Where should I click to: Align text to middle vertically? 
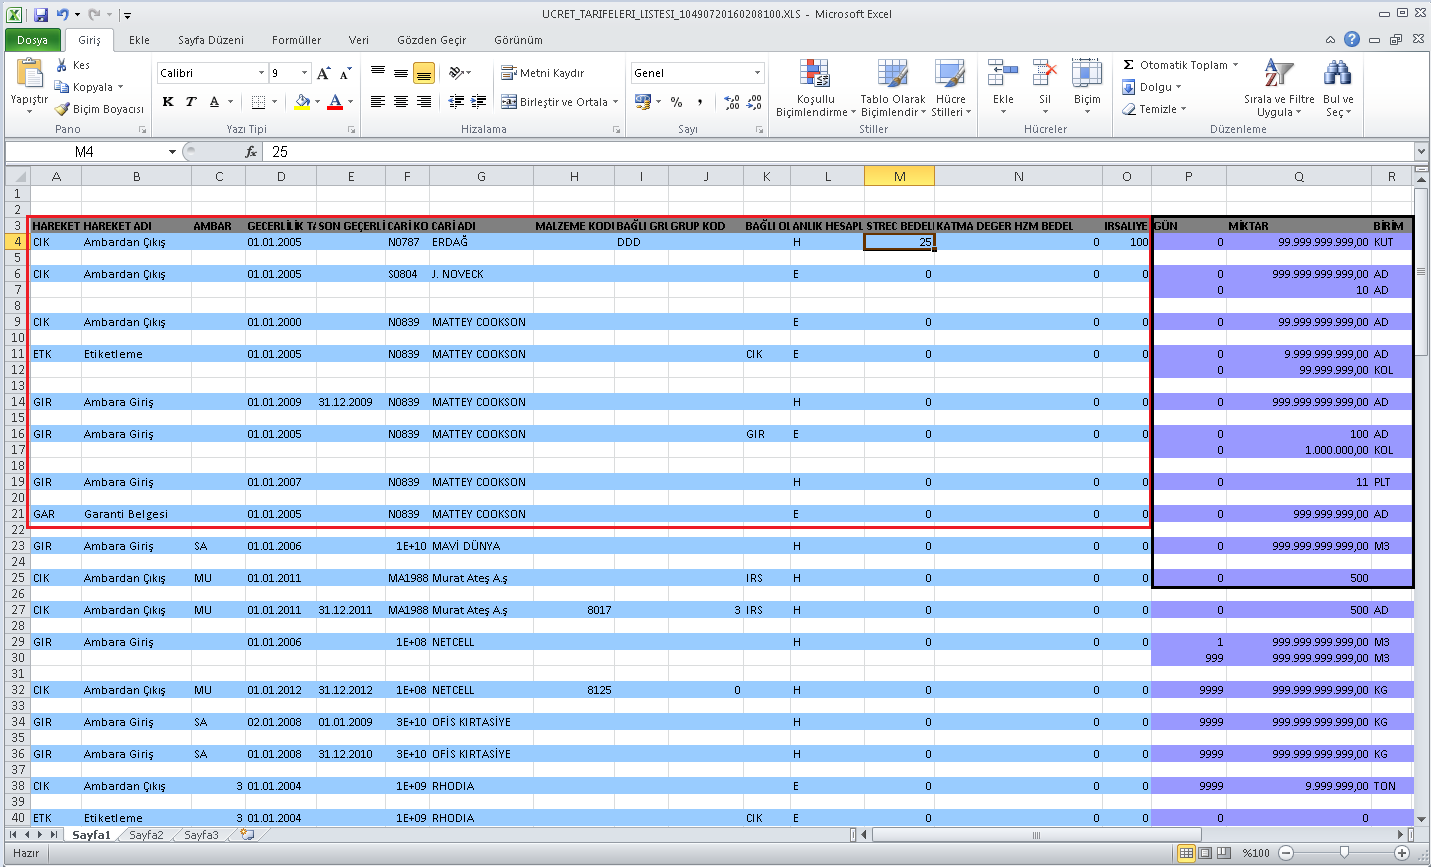[400, 73]
